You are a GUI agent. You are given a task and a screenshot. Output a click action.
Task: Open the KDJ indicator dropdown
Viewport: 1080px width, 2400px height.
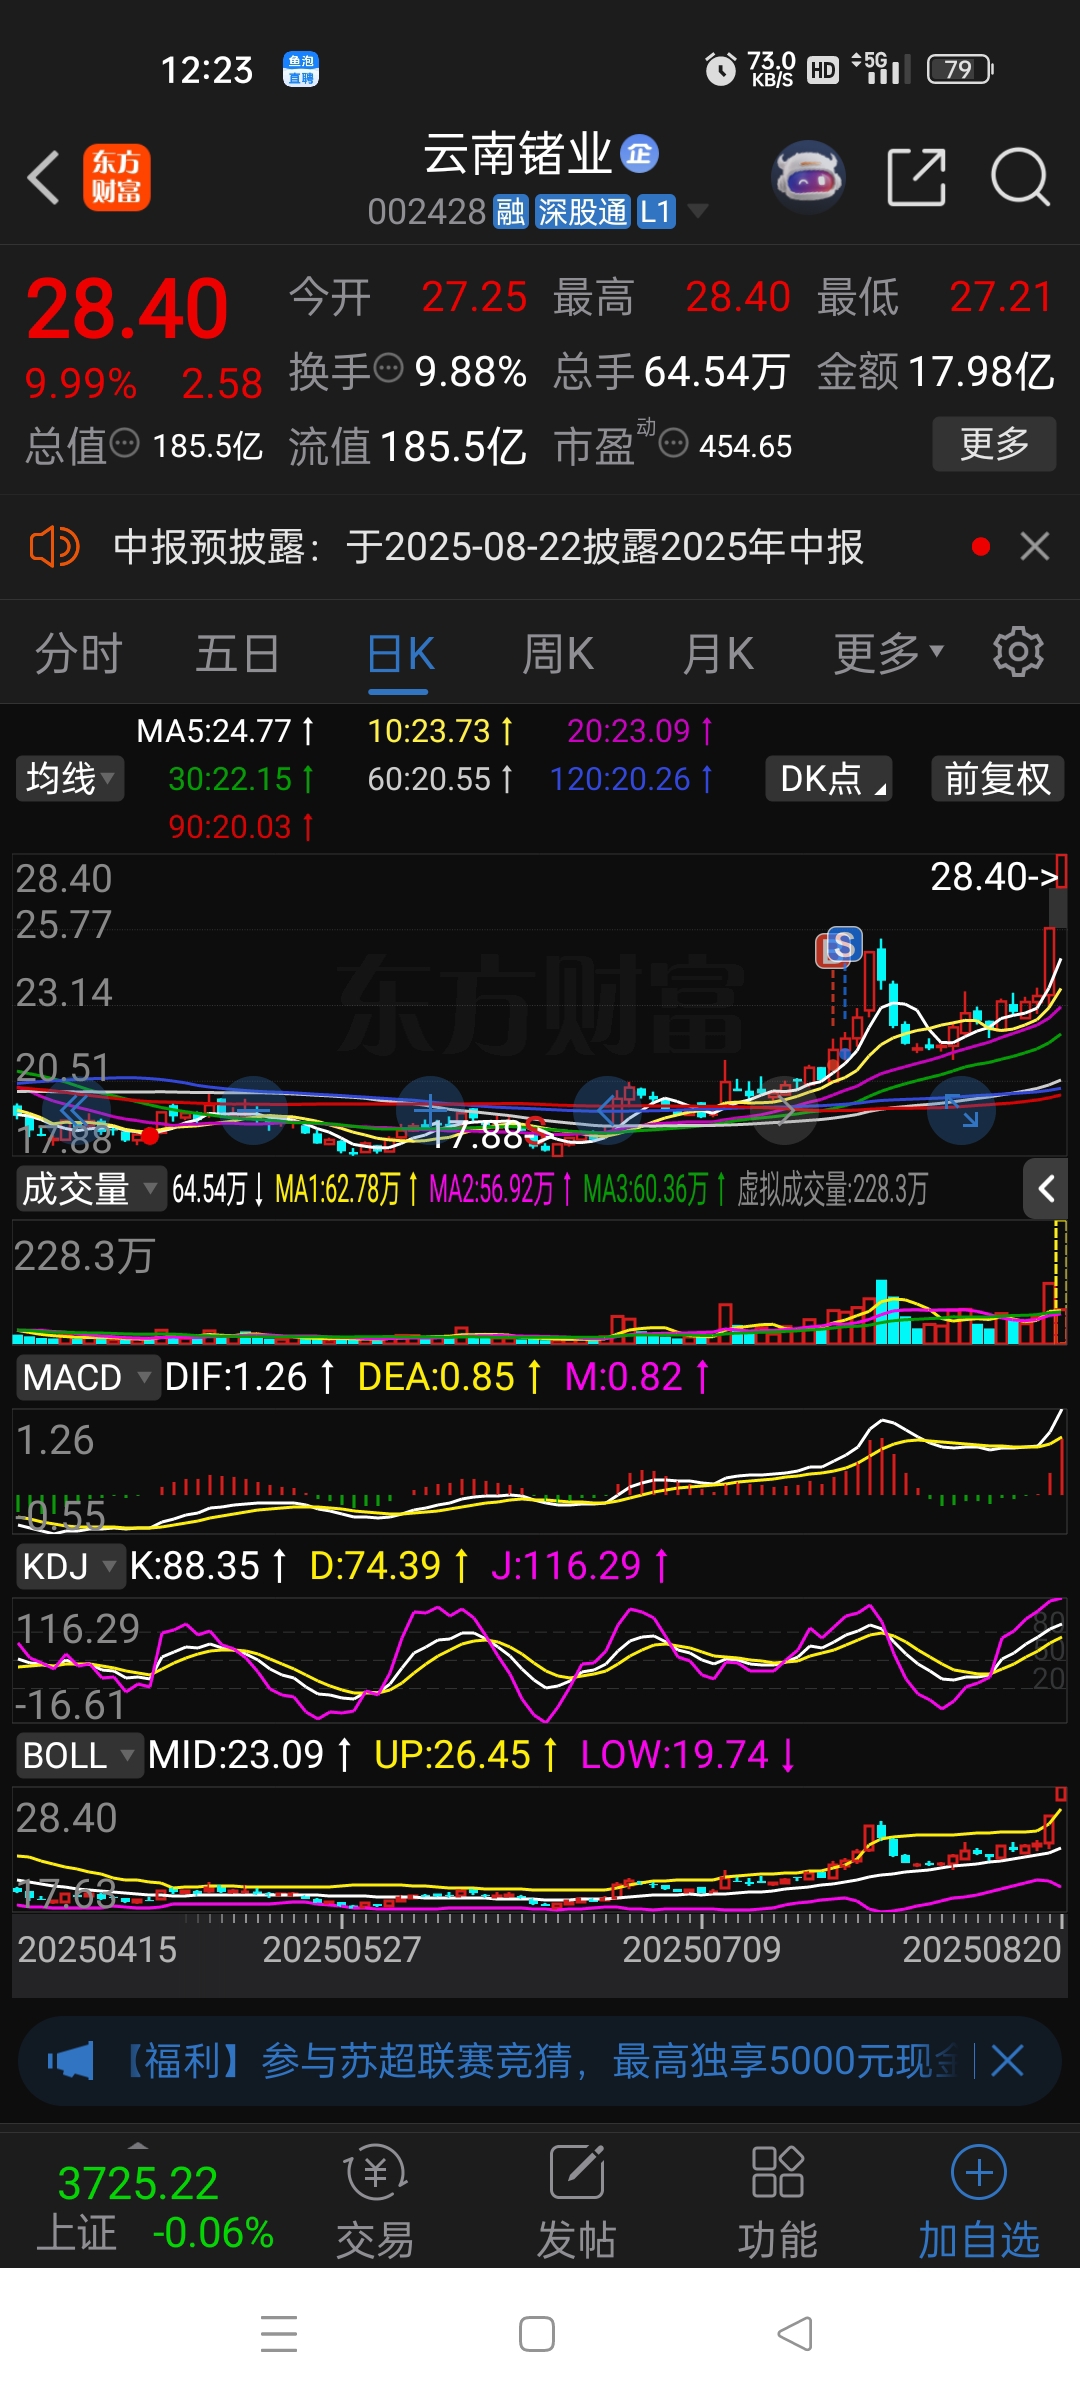coord(70,1566)
